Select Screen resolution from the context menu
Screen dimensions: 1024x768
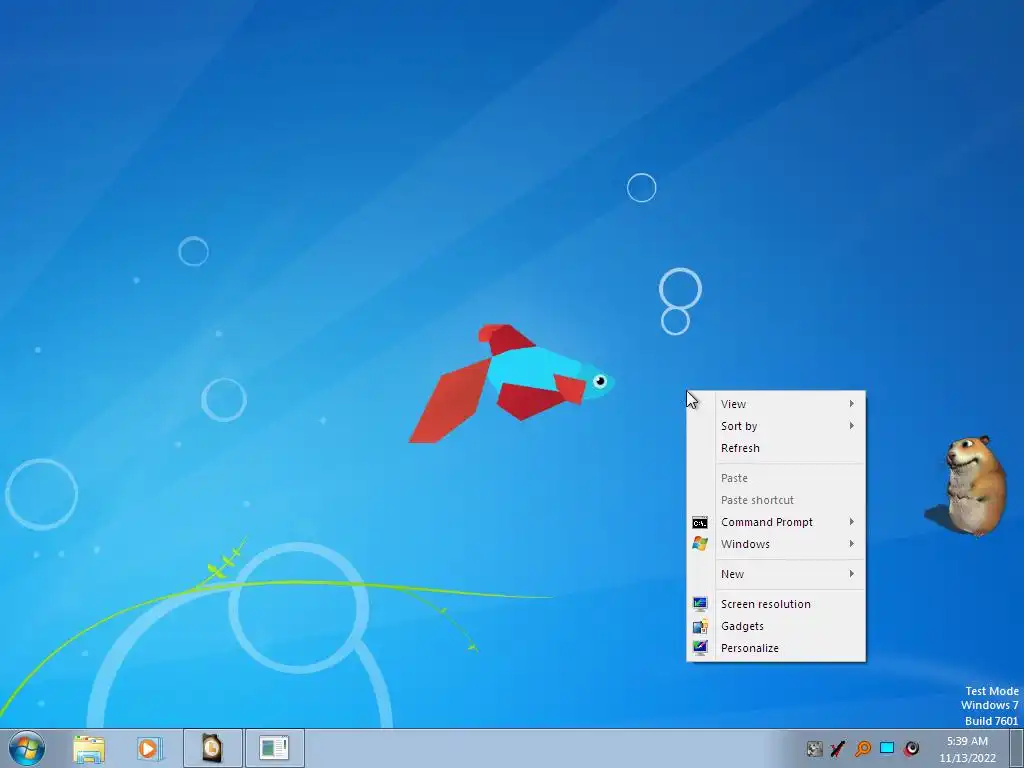pyautogui.click(x=776, y=604)
